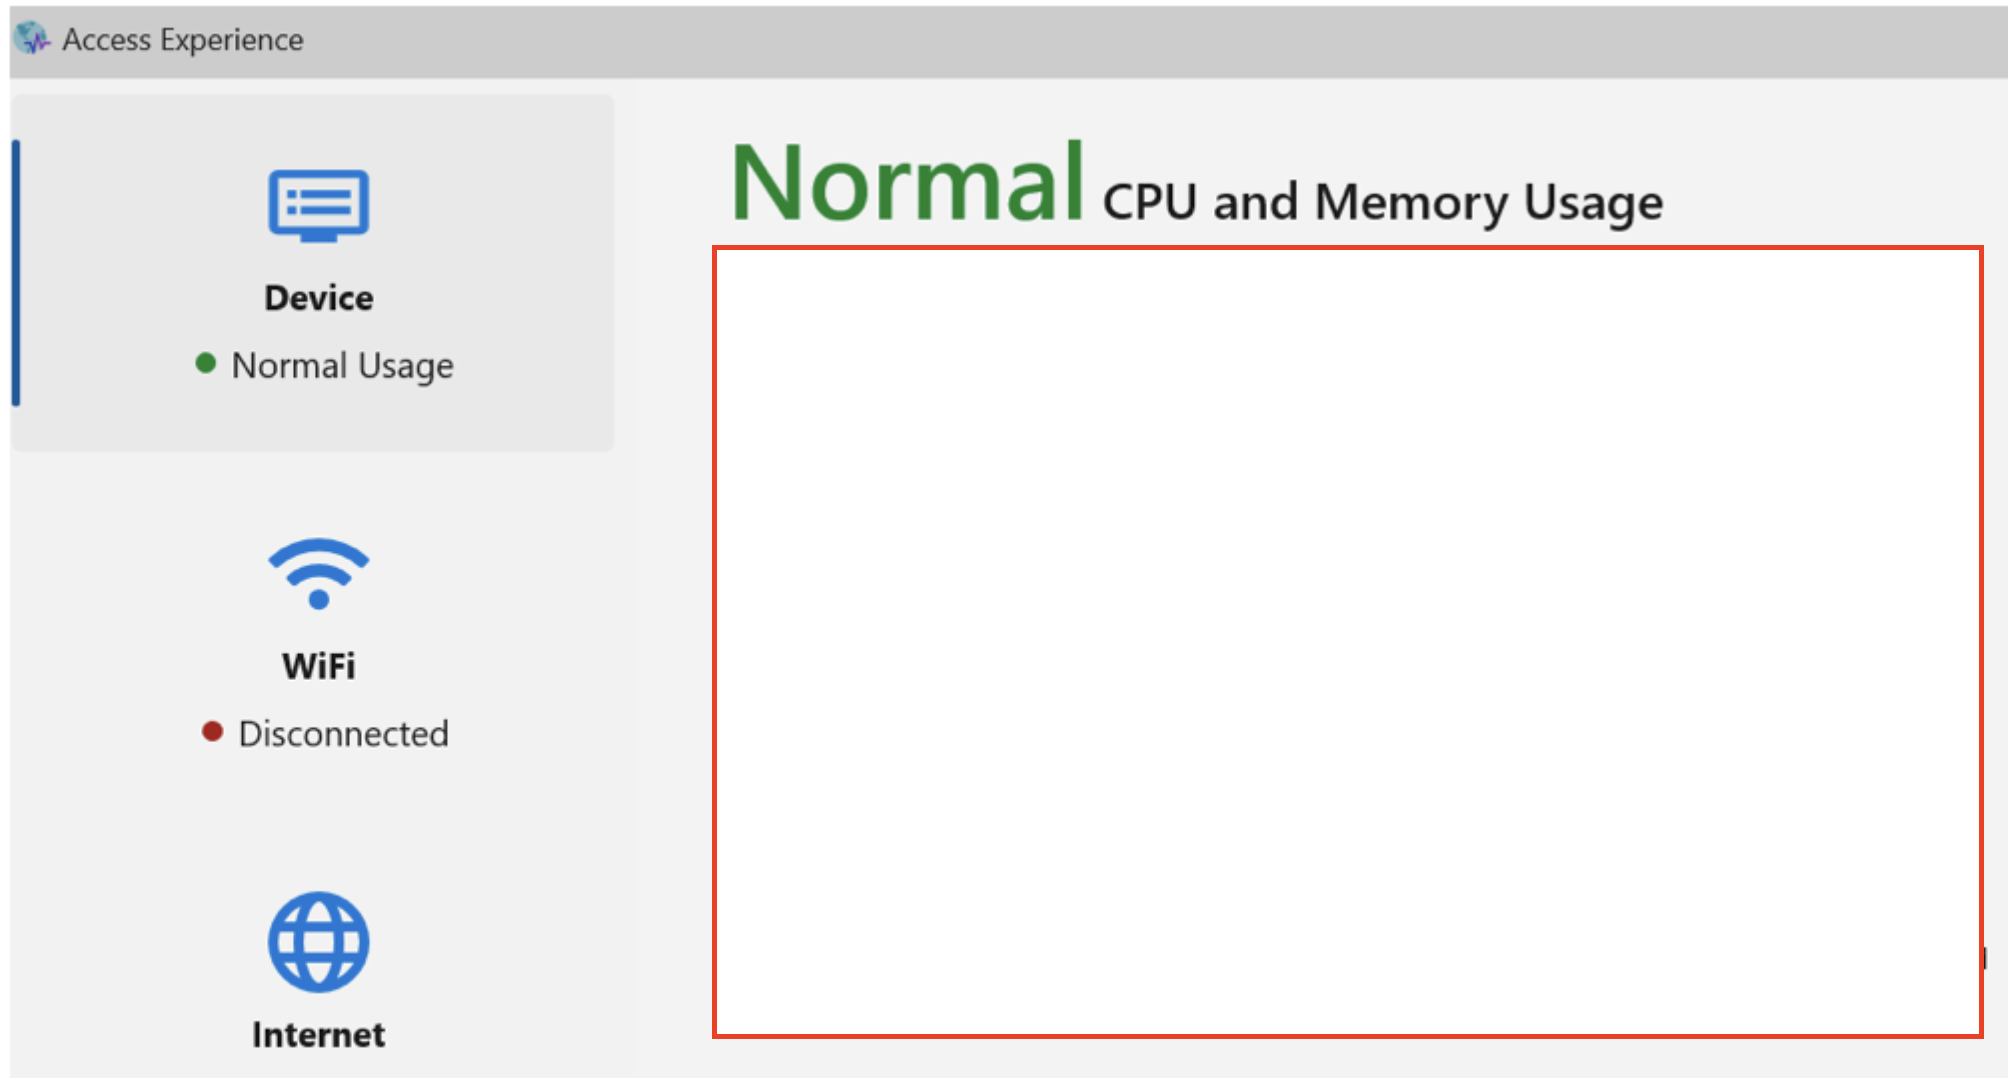This screenshot has height=1078, width=2008.
Task: Click the green Normal Usage status dot
Action: tap(207, 364)
